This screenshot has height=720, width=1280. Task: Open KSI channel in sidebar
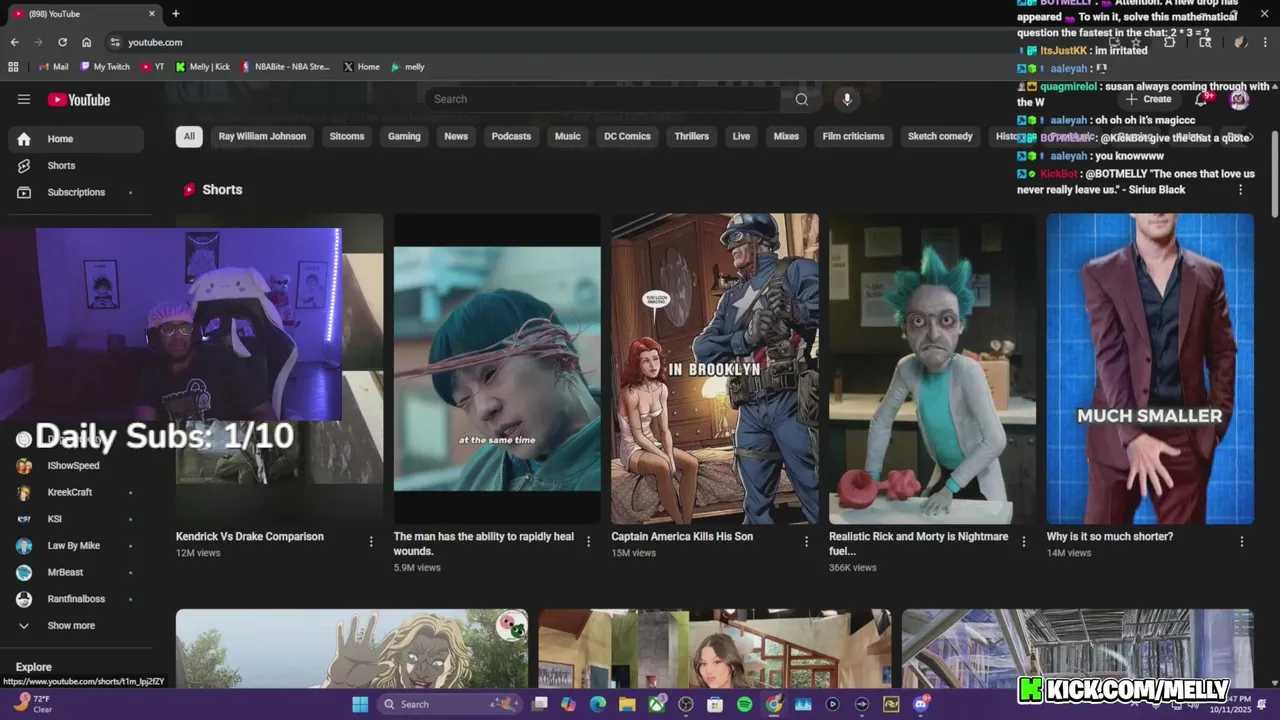tap(75, 519)
